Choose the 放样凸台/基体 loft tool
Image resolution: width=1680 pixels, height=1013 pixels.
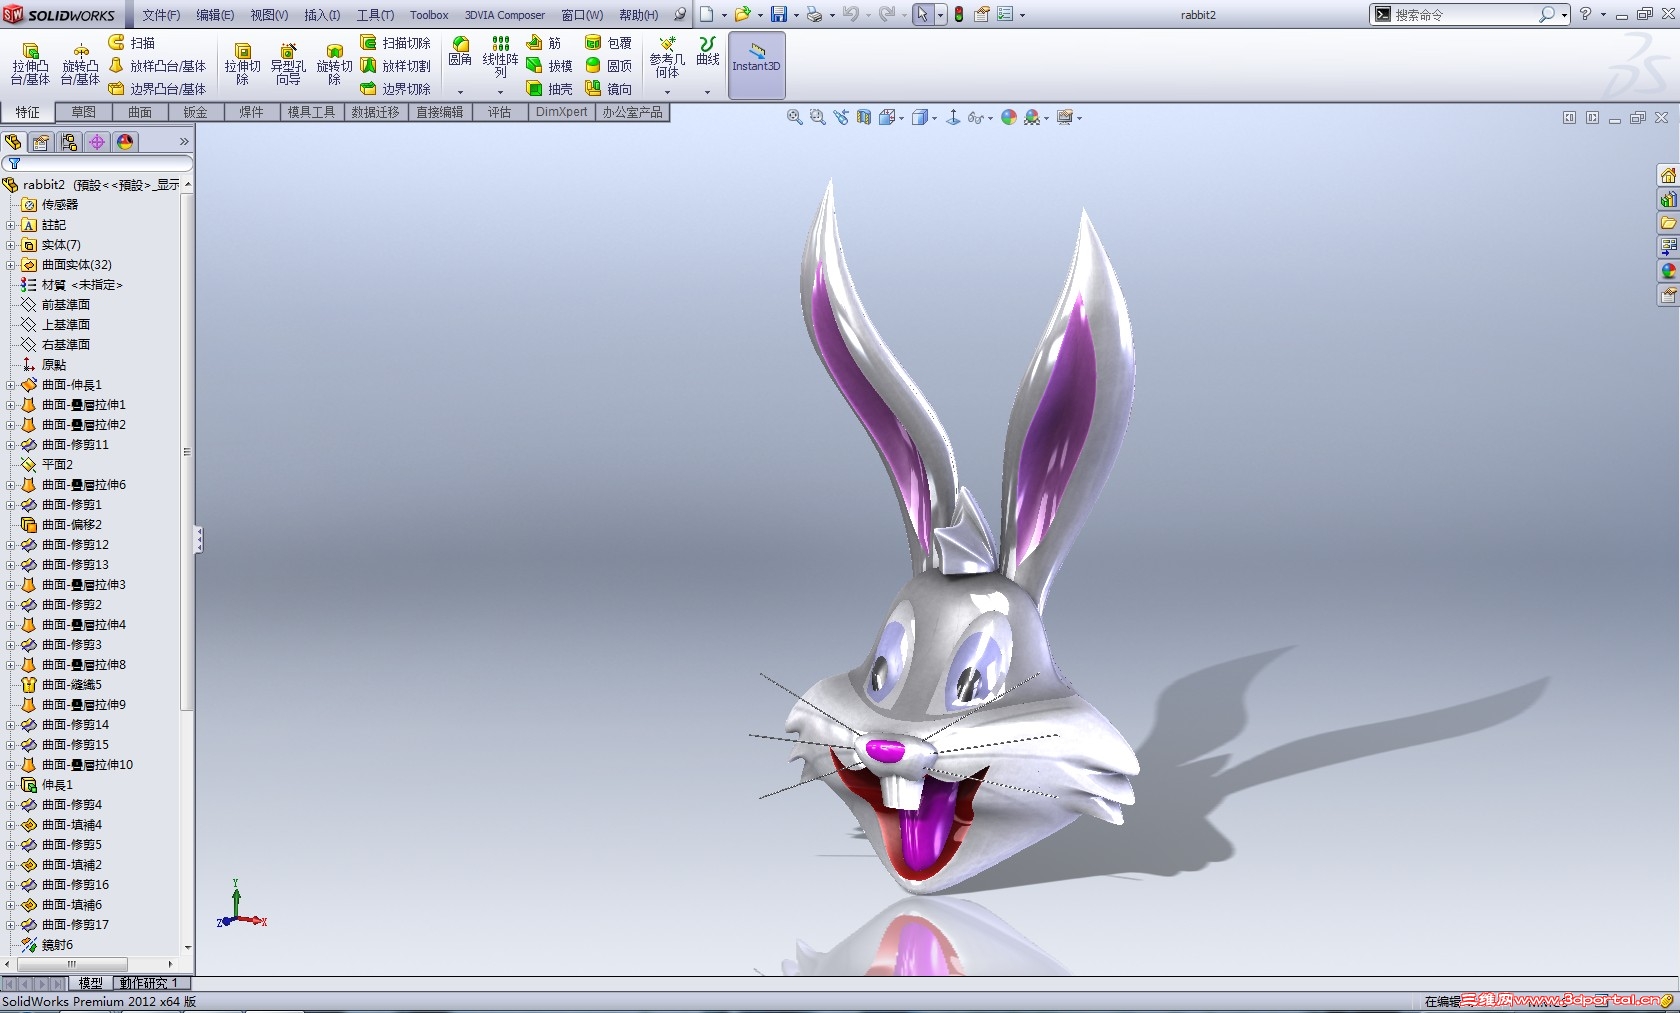click(157, 66)
